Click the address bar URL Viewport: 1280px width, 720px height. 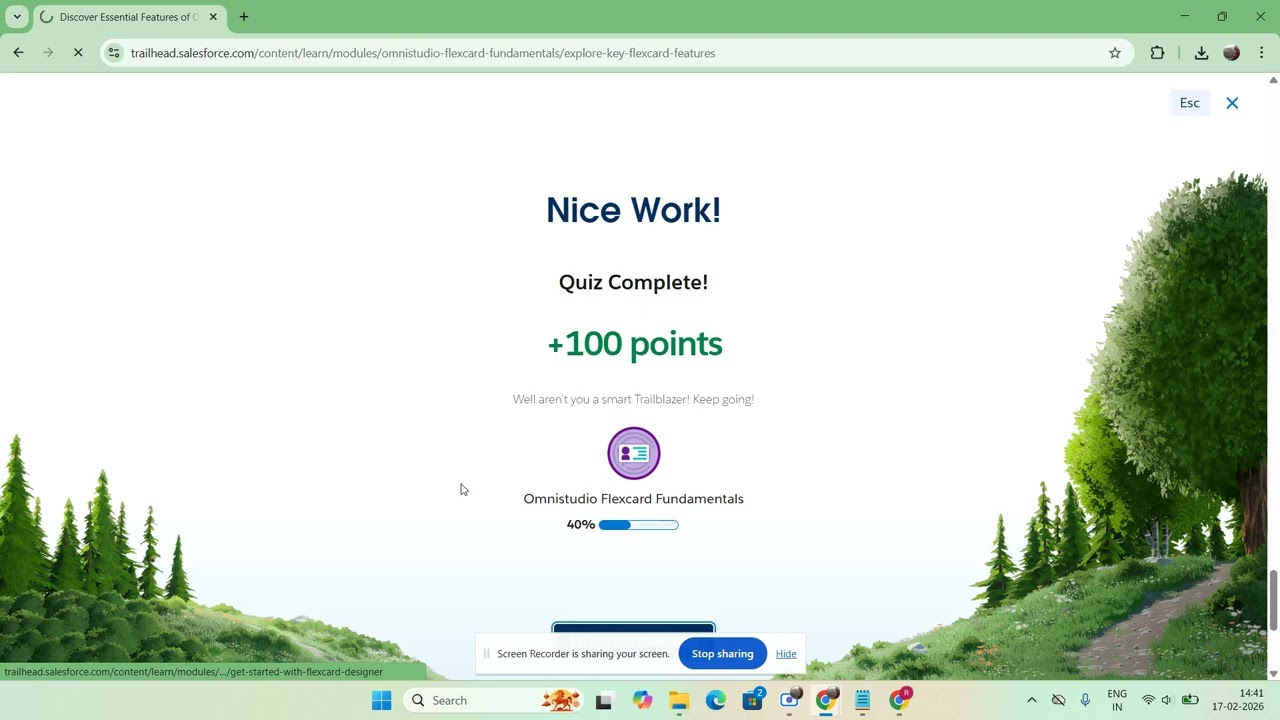pyautogui.click(x=423, y=53)
